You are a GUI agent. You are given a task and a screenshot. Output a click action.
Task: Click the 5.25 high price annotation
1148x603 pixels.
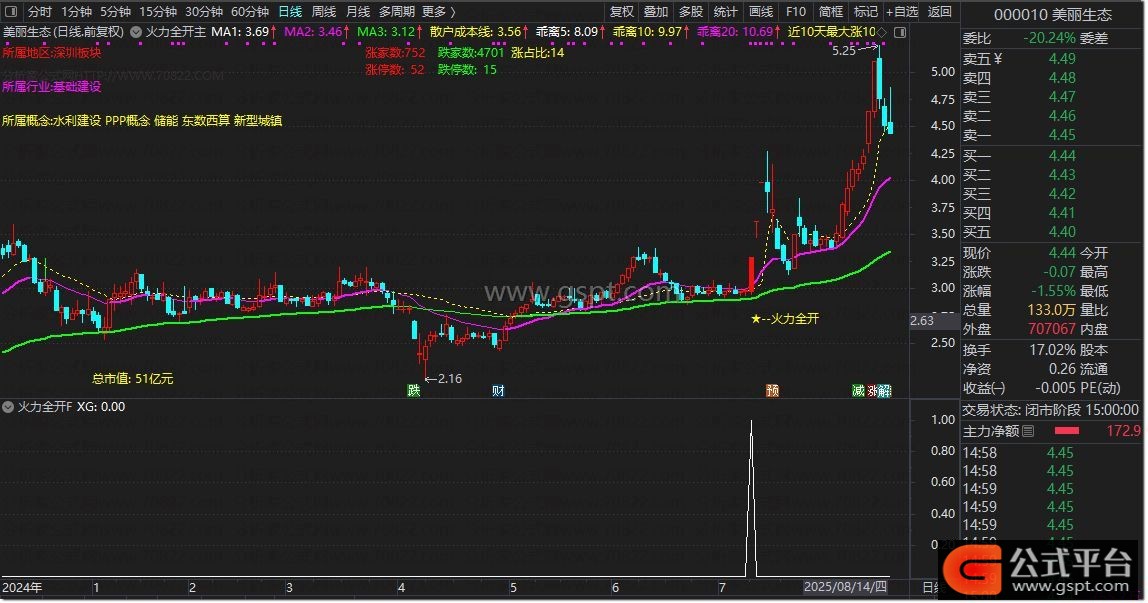click(x=844, y=50)
